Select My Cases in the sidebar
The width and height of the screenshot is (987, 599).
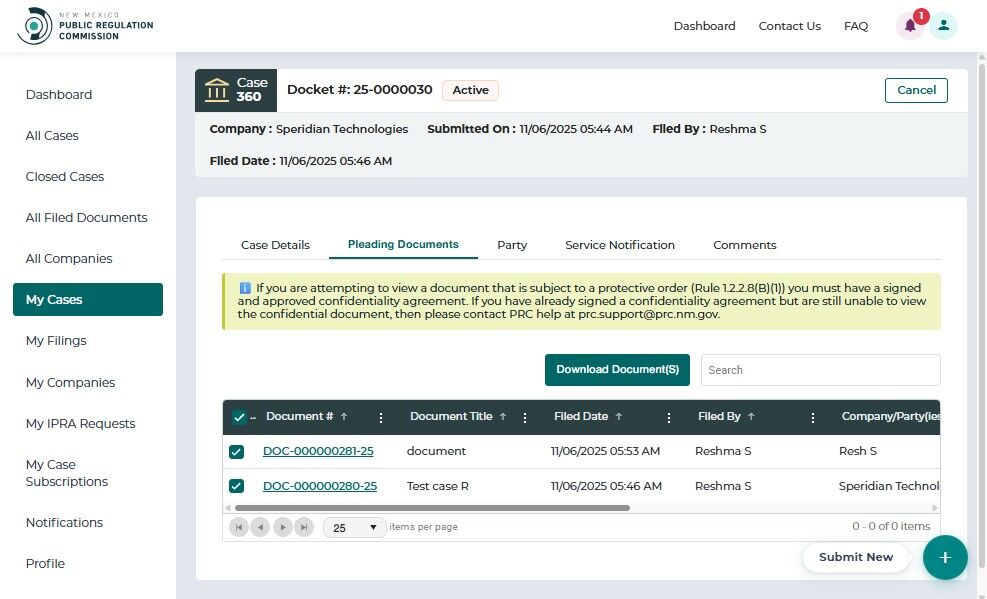pyautogui.click(x=87, y=300)
